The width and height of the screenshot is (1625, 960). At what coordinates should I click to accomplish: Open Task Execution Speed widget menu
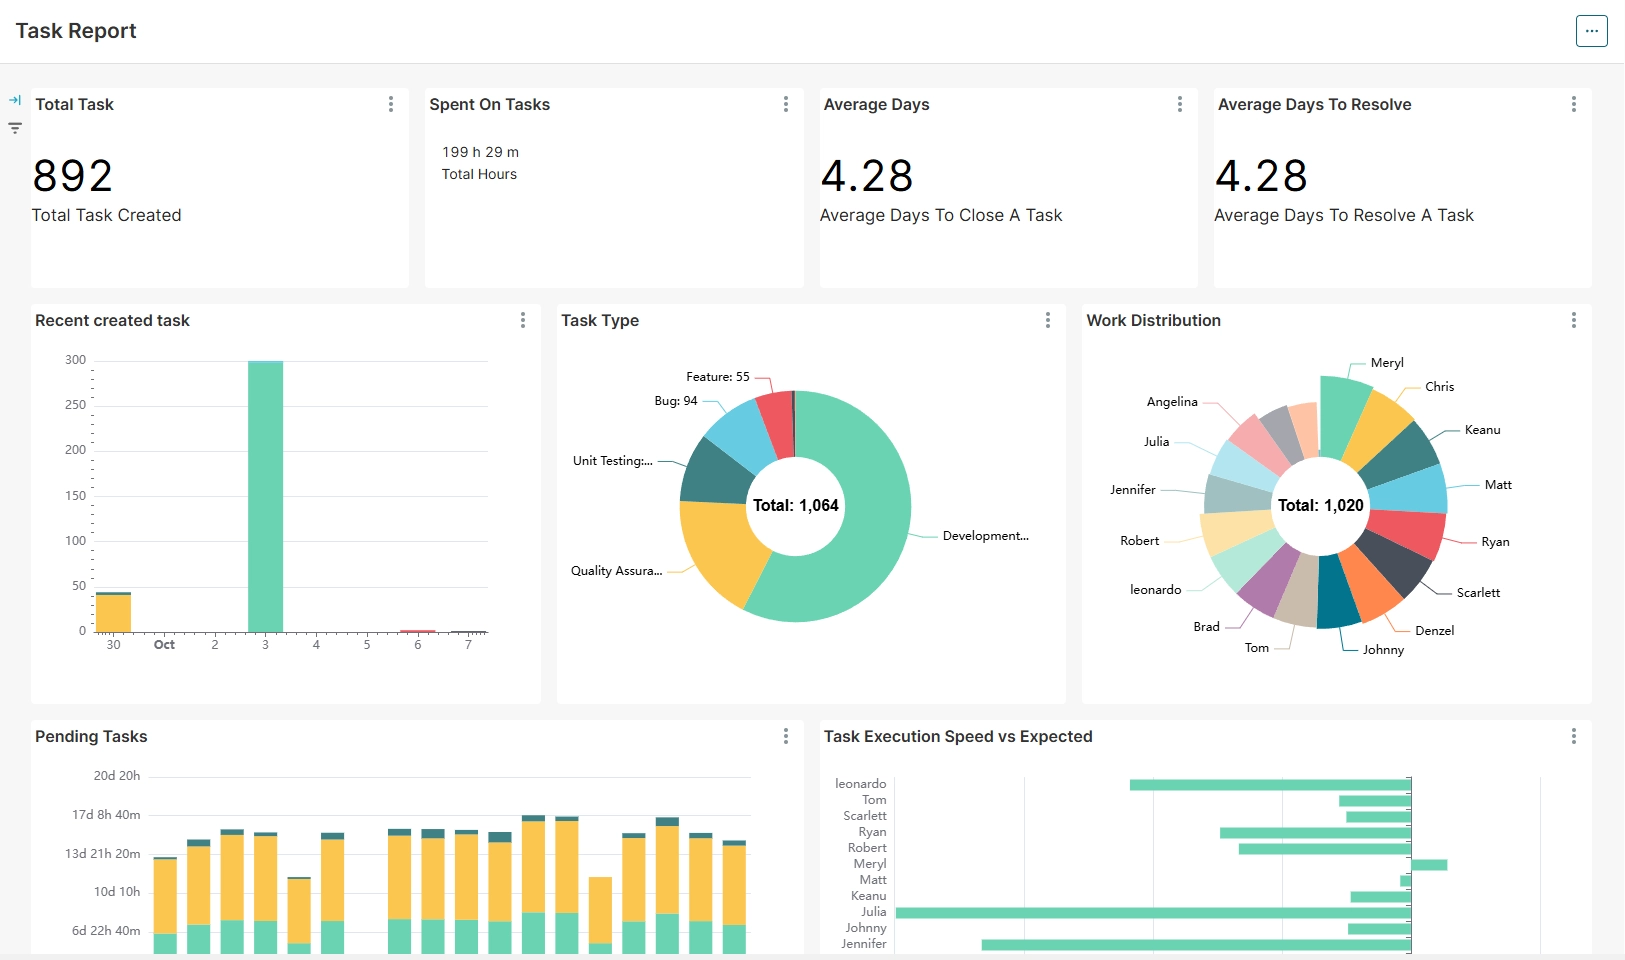(1573, 736)
